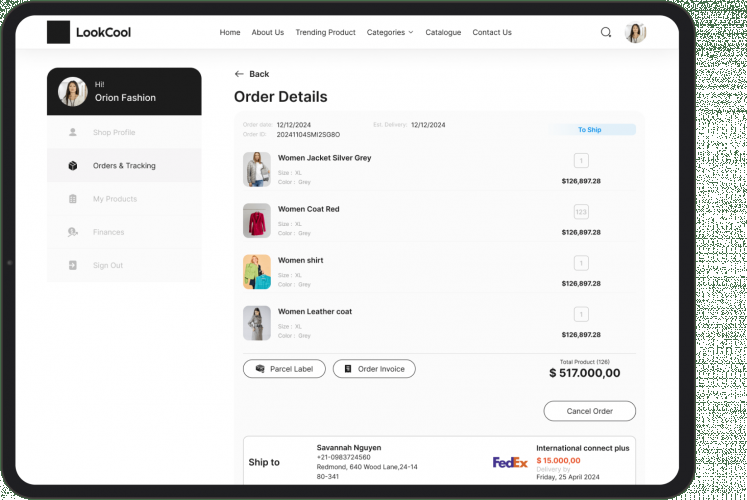Click the shipping cost $ 15.000,00

tap(558, 460)
